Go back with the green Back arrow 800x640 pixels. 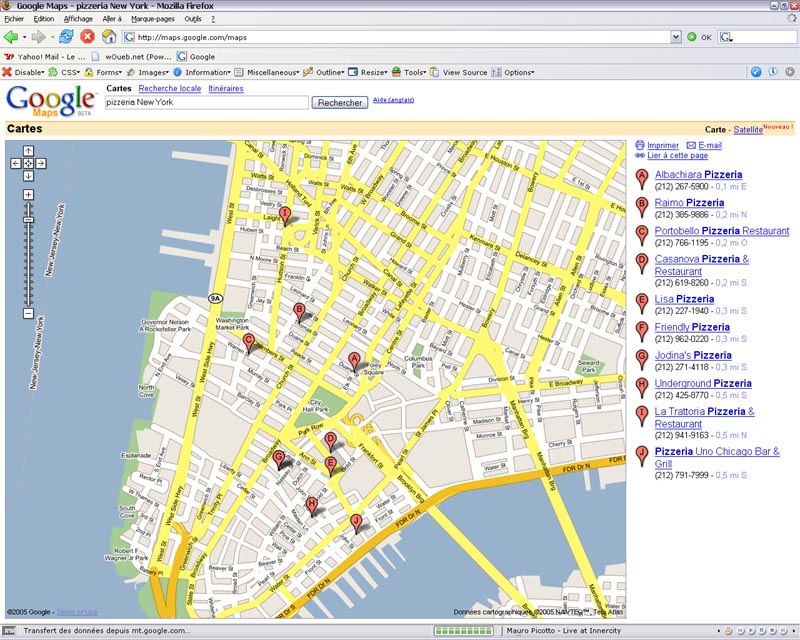[10, 37]
